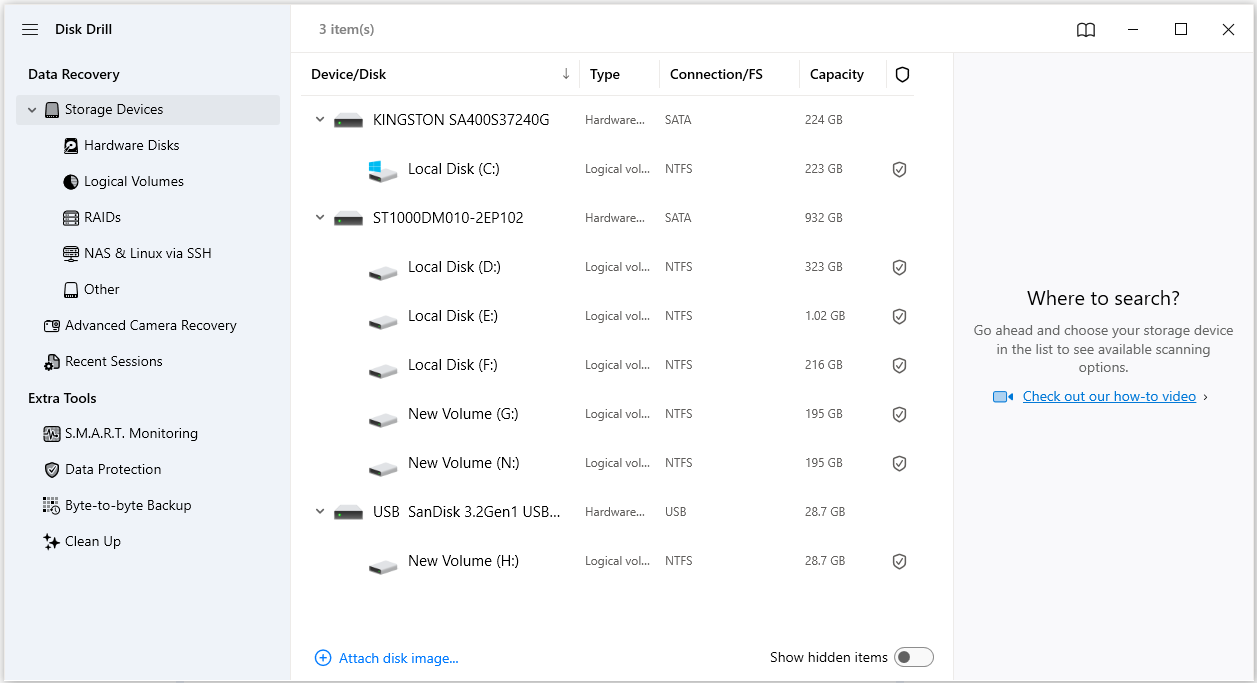This screenshot has width=1257, height=683.
Task: Select Advanced Camera Recovery
Action: coord(150,325)
